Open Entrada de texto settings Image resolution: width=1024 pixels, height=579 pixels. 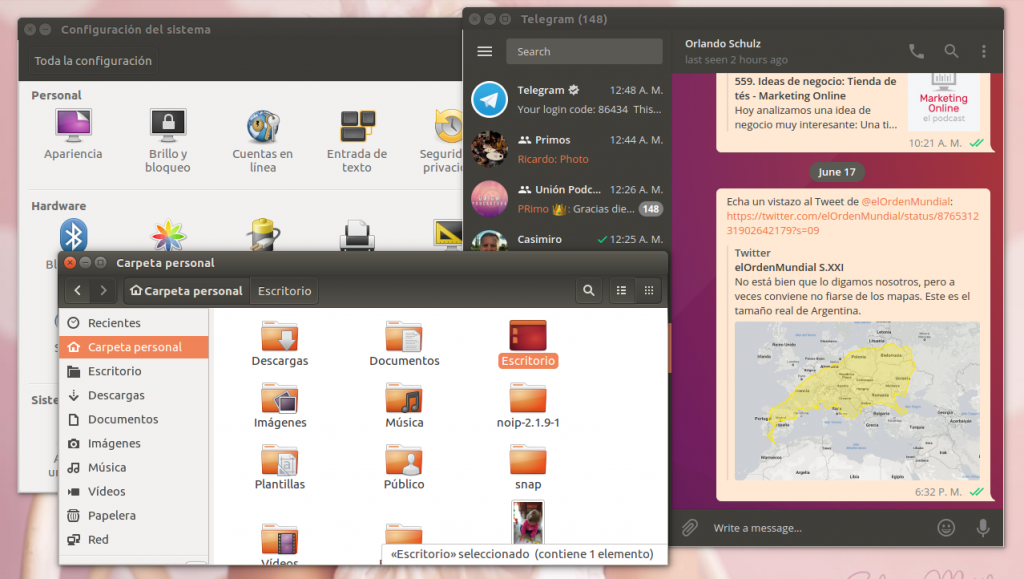(357, 141)
